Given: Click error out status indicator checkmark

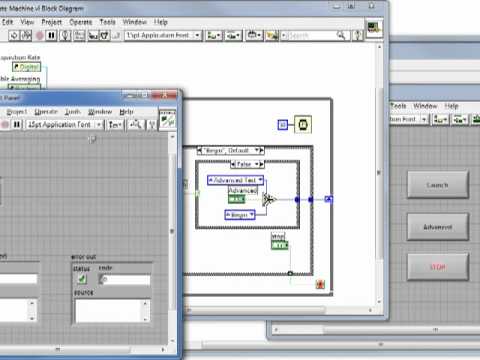Looking at the screenshot, I should (82, 279).
